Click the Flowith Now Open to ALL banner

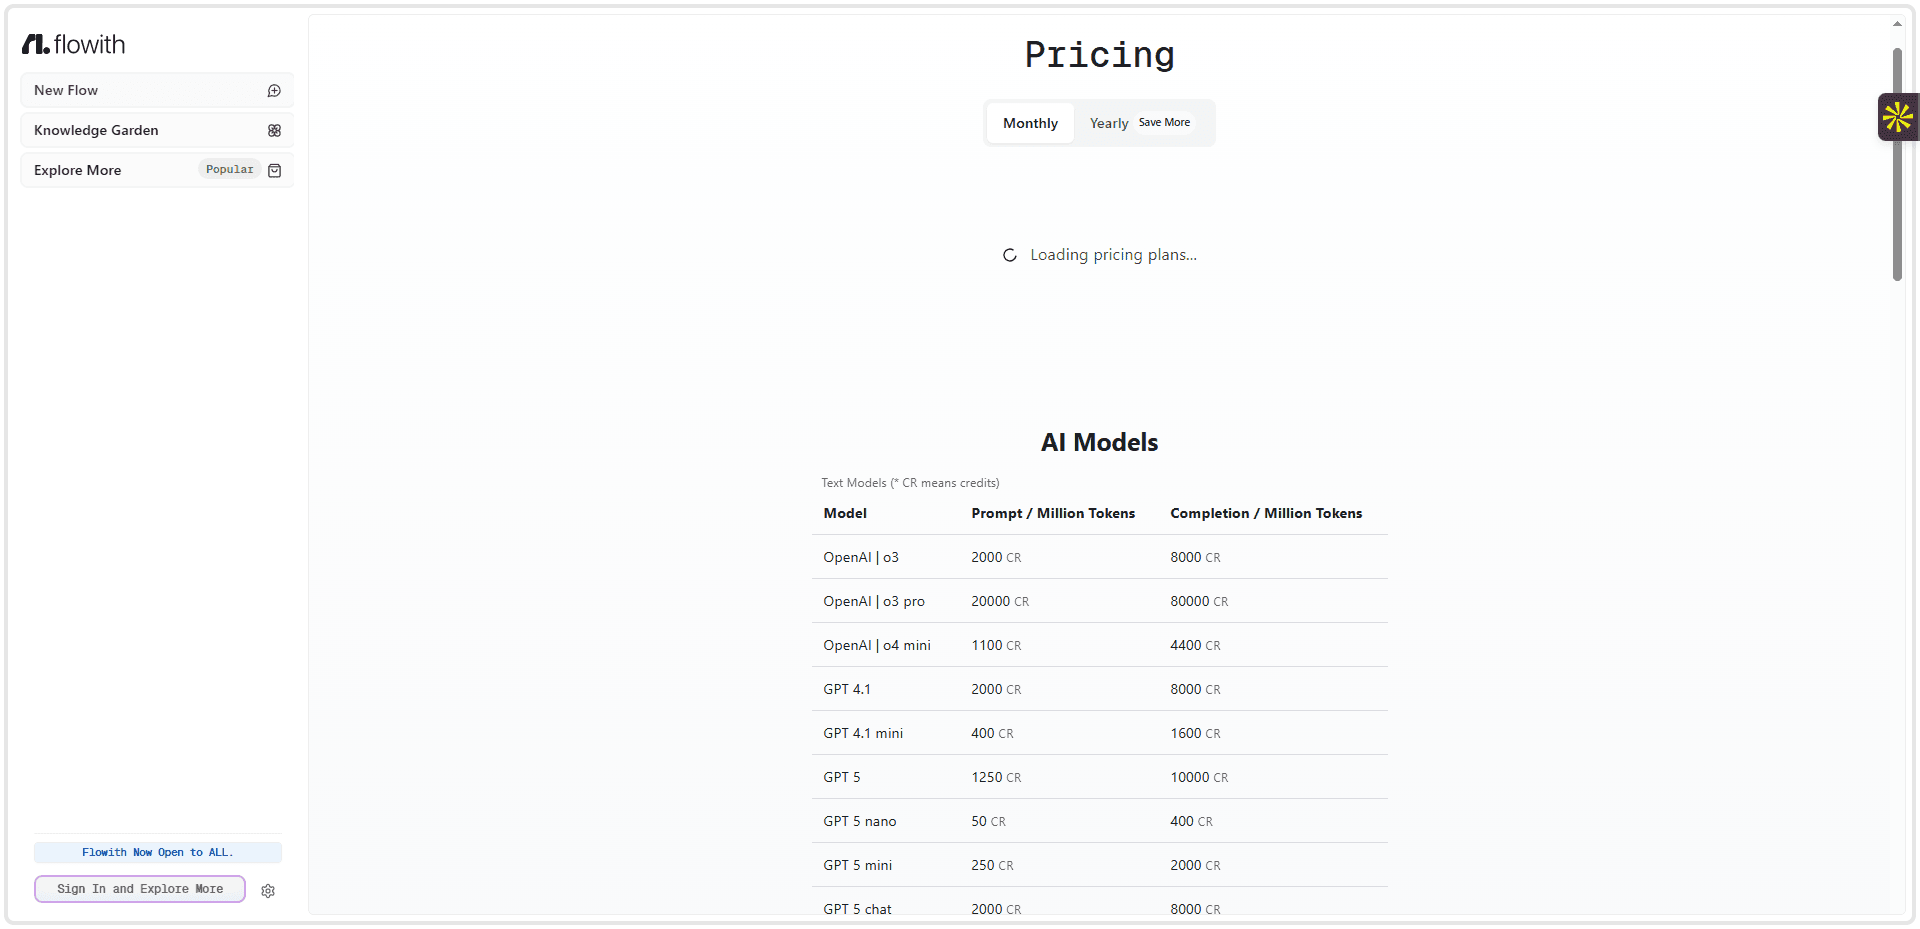pos(158,853)
